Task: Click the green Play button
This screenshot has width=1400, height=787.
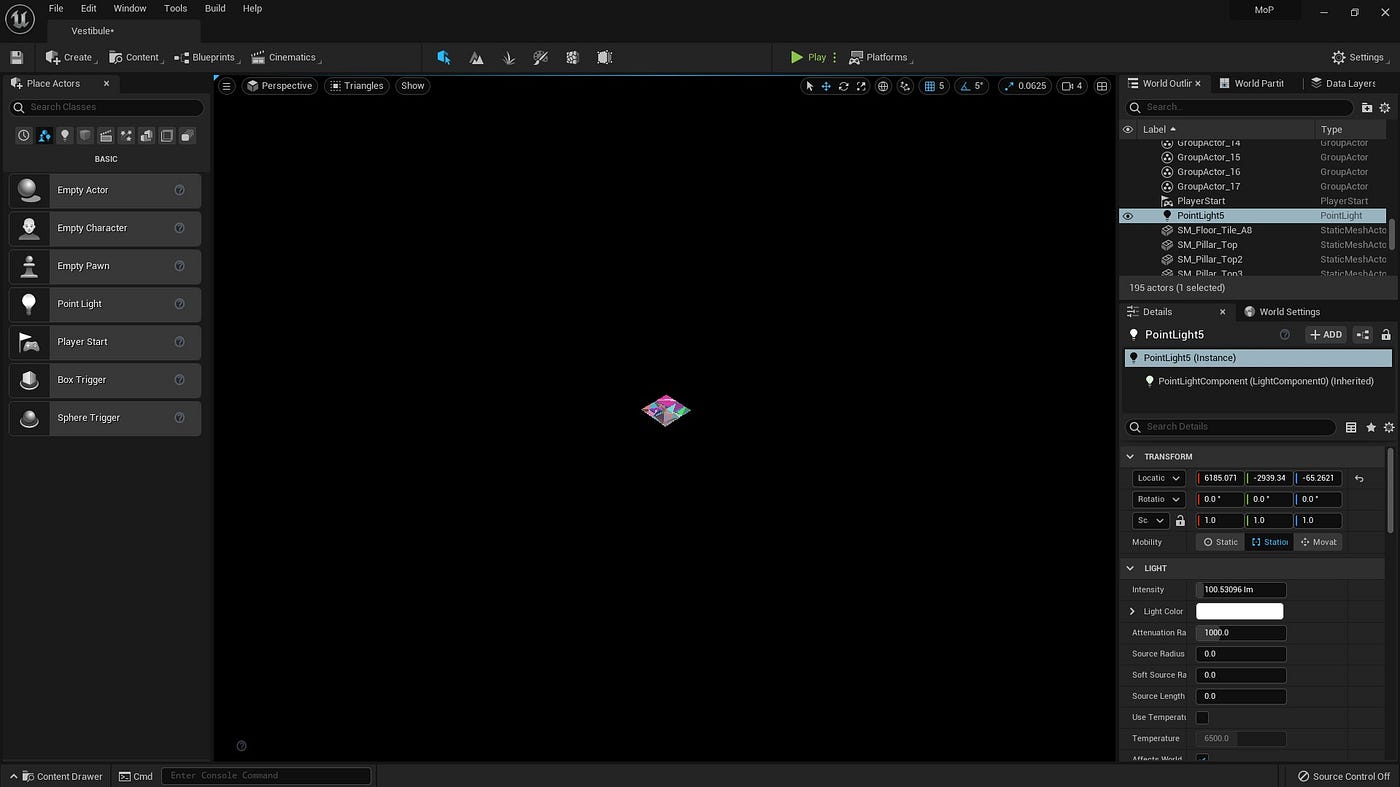Action: coord(808,57)
